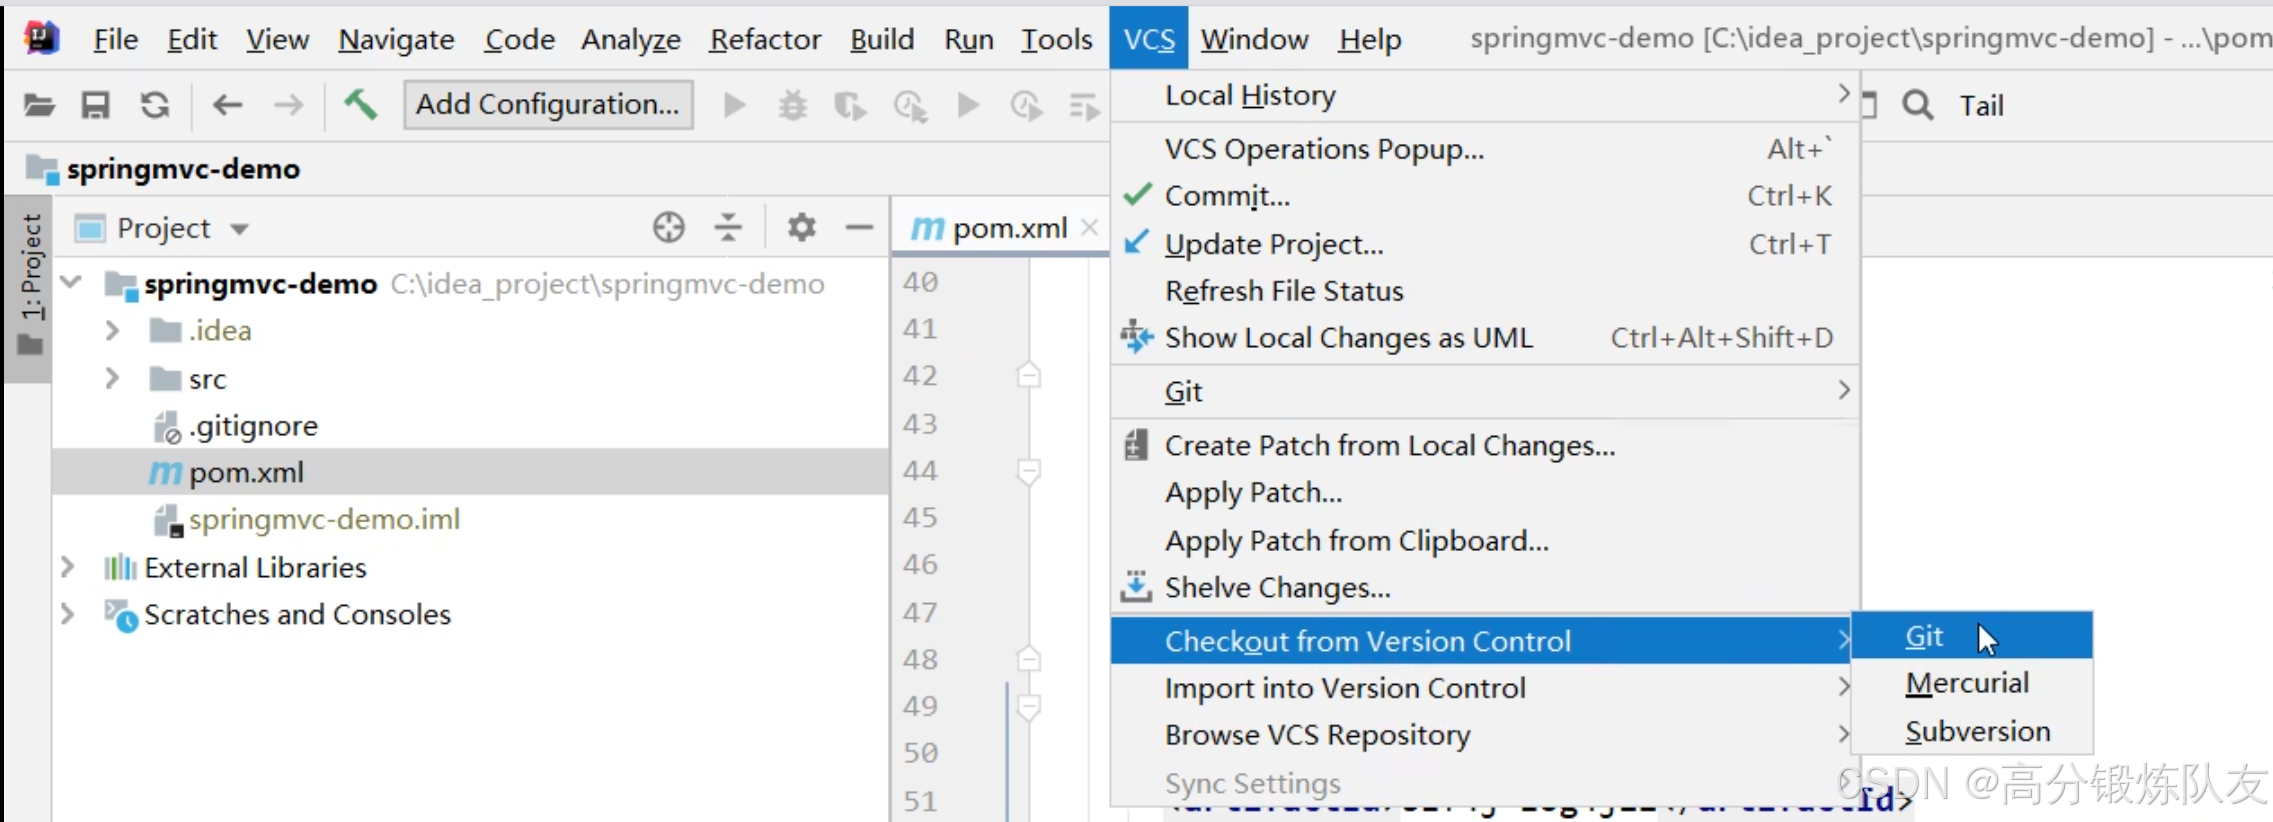Open the Help menu
The width and height of the screenshot is (2273, 822).
point(1370,39)
